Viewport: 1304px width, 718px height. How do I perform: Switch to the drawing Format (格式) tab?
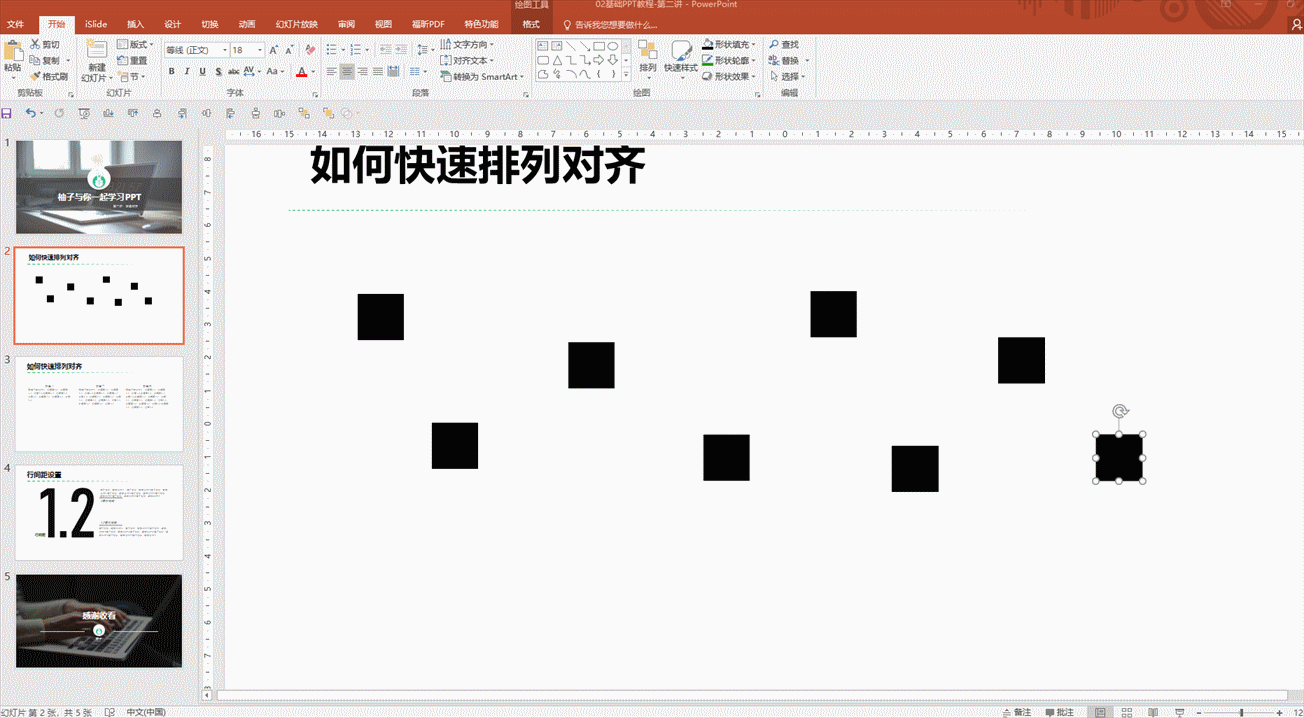coord(531,24)
